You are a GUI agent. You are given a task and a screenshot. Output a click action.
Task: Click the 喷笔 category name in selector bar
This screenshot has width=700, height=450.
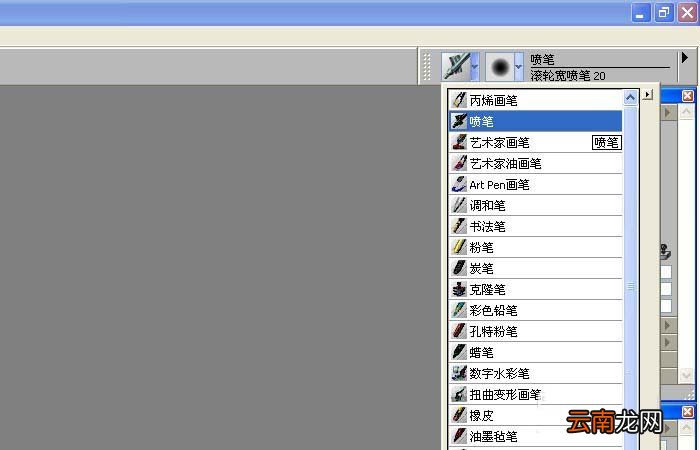point(542,59)
